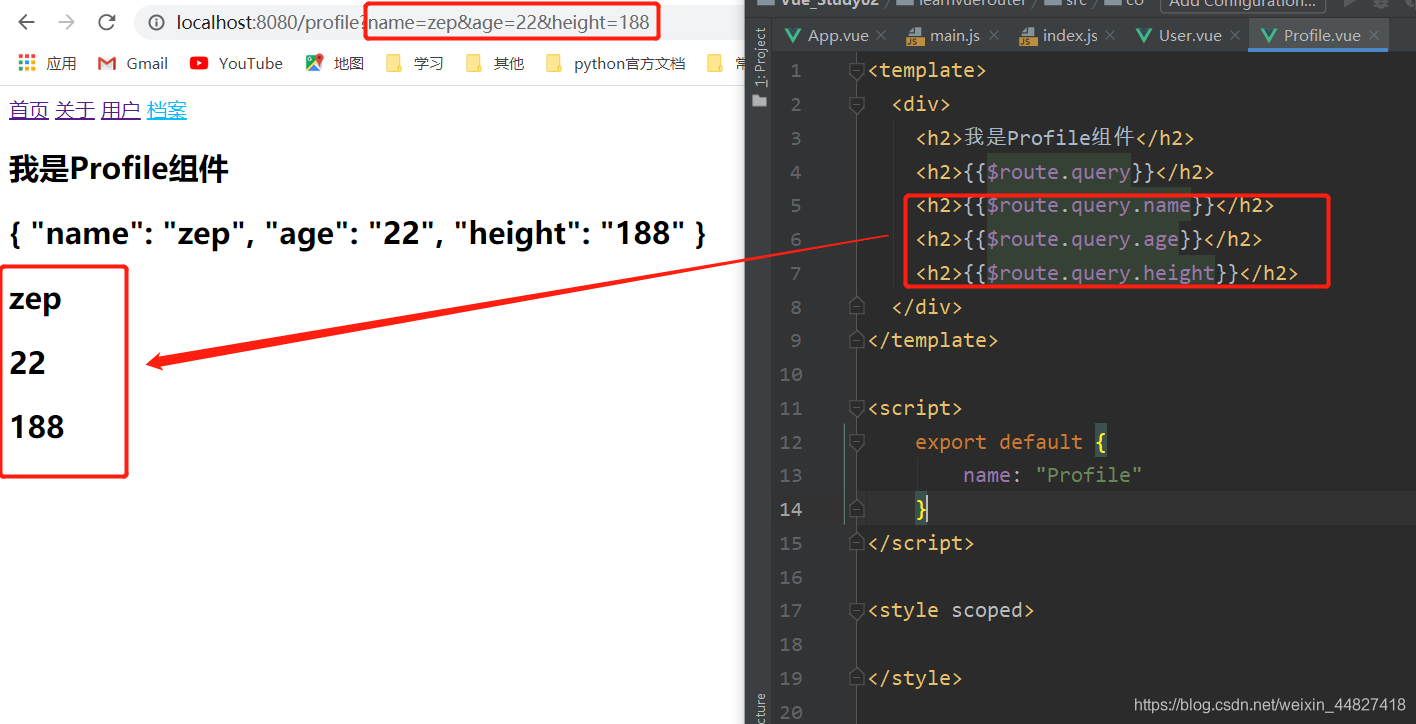Click the $route.query.age code on line 6
The width and height of the screenshot is (1416, 724).
pos(1083,239)
